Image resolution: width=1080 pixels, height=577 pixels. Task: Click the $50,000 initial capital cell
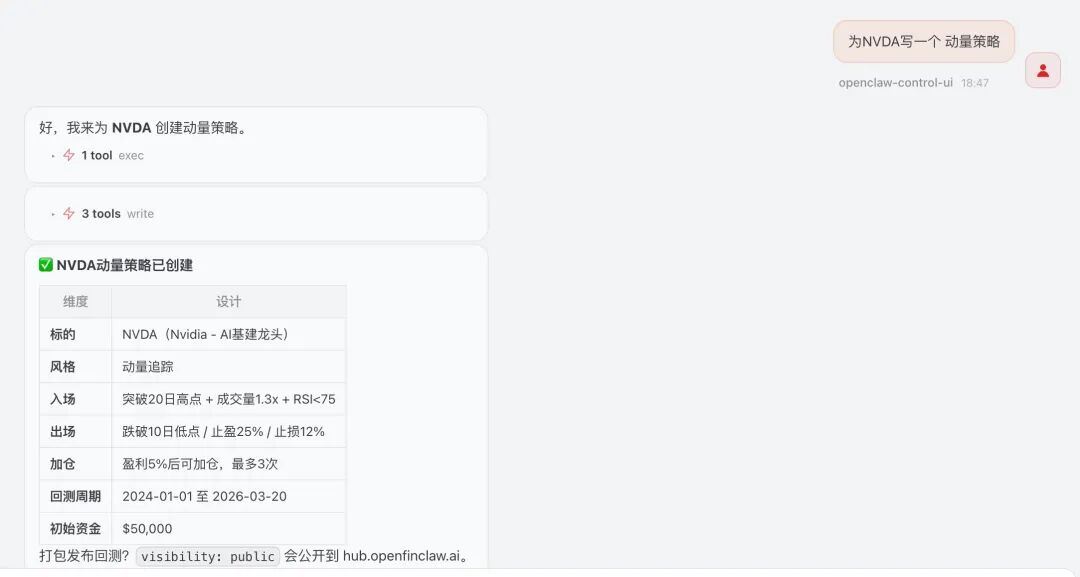pyautogui.click(x=147, y=528)
